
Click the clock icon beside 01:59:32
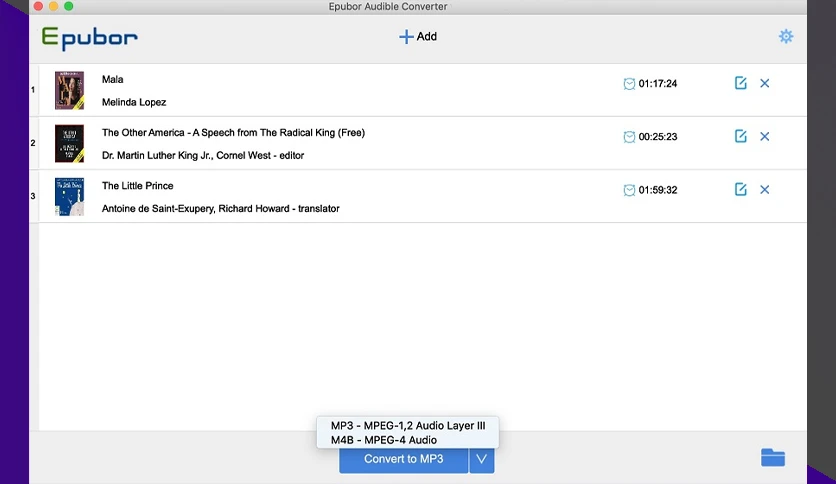(x=629, y=190)
